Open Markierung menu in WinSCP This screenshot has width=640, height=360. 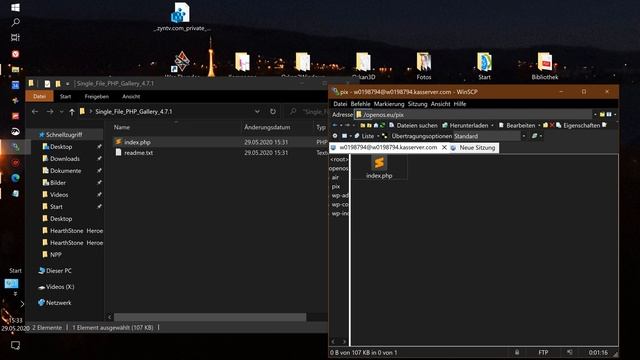(389, 104)
